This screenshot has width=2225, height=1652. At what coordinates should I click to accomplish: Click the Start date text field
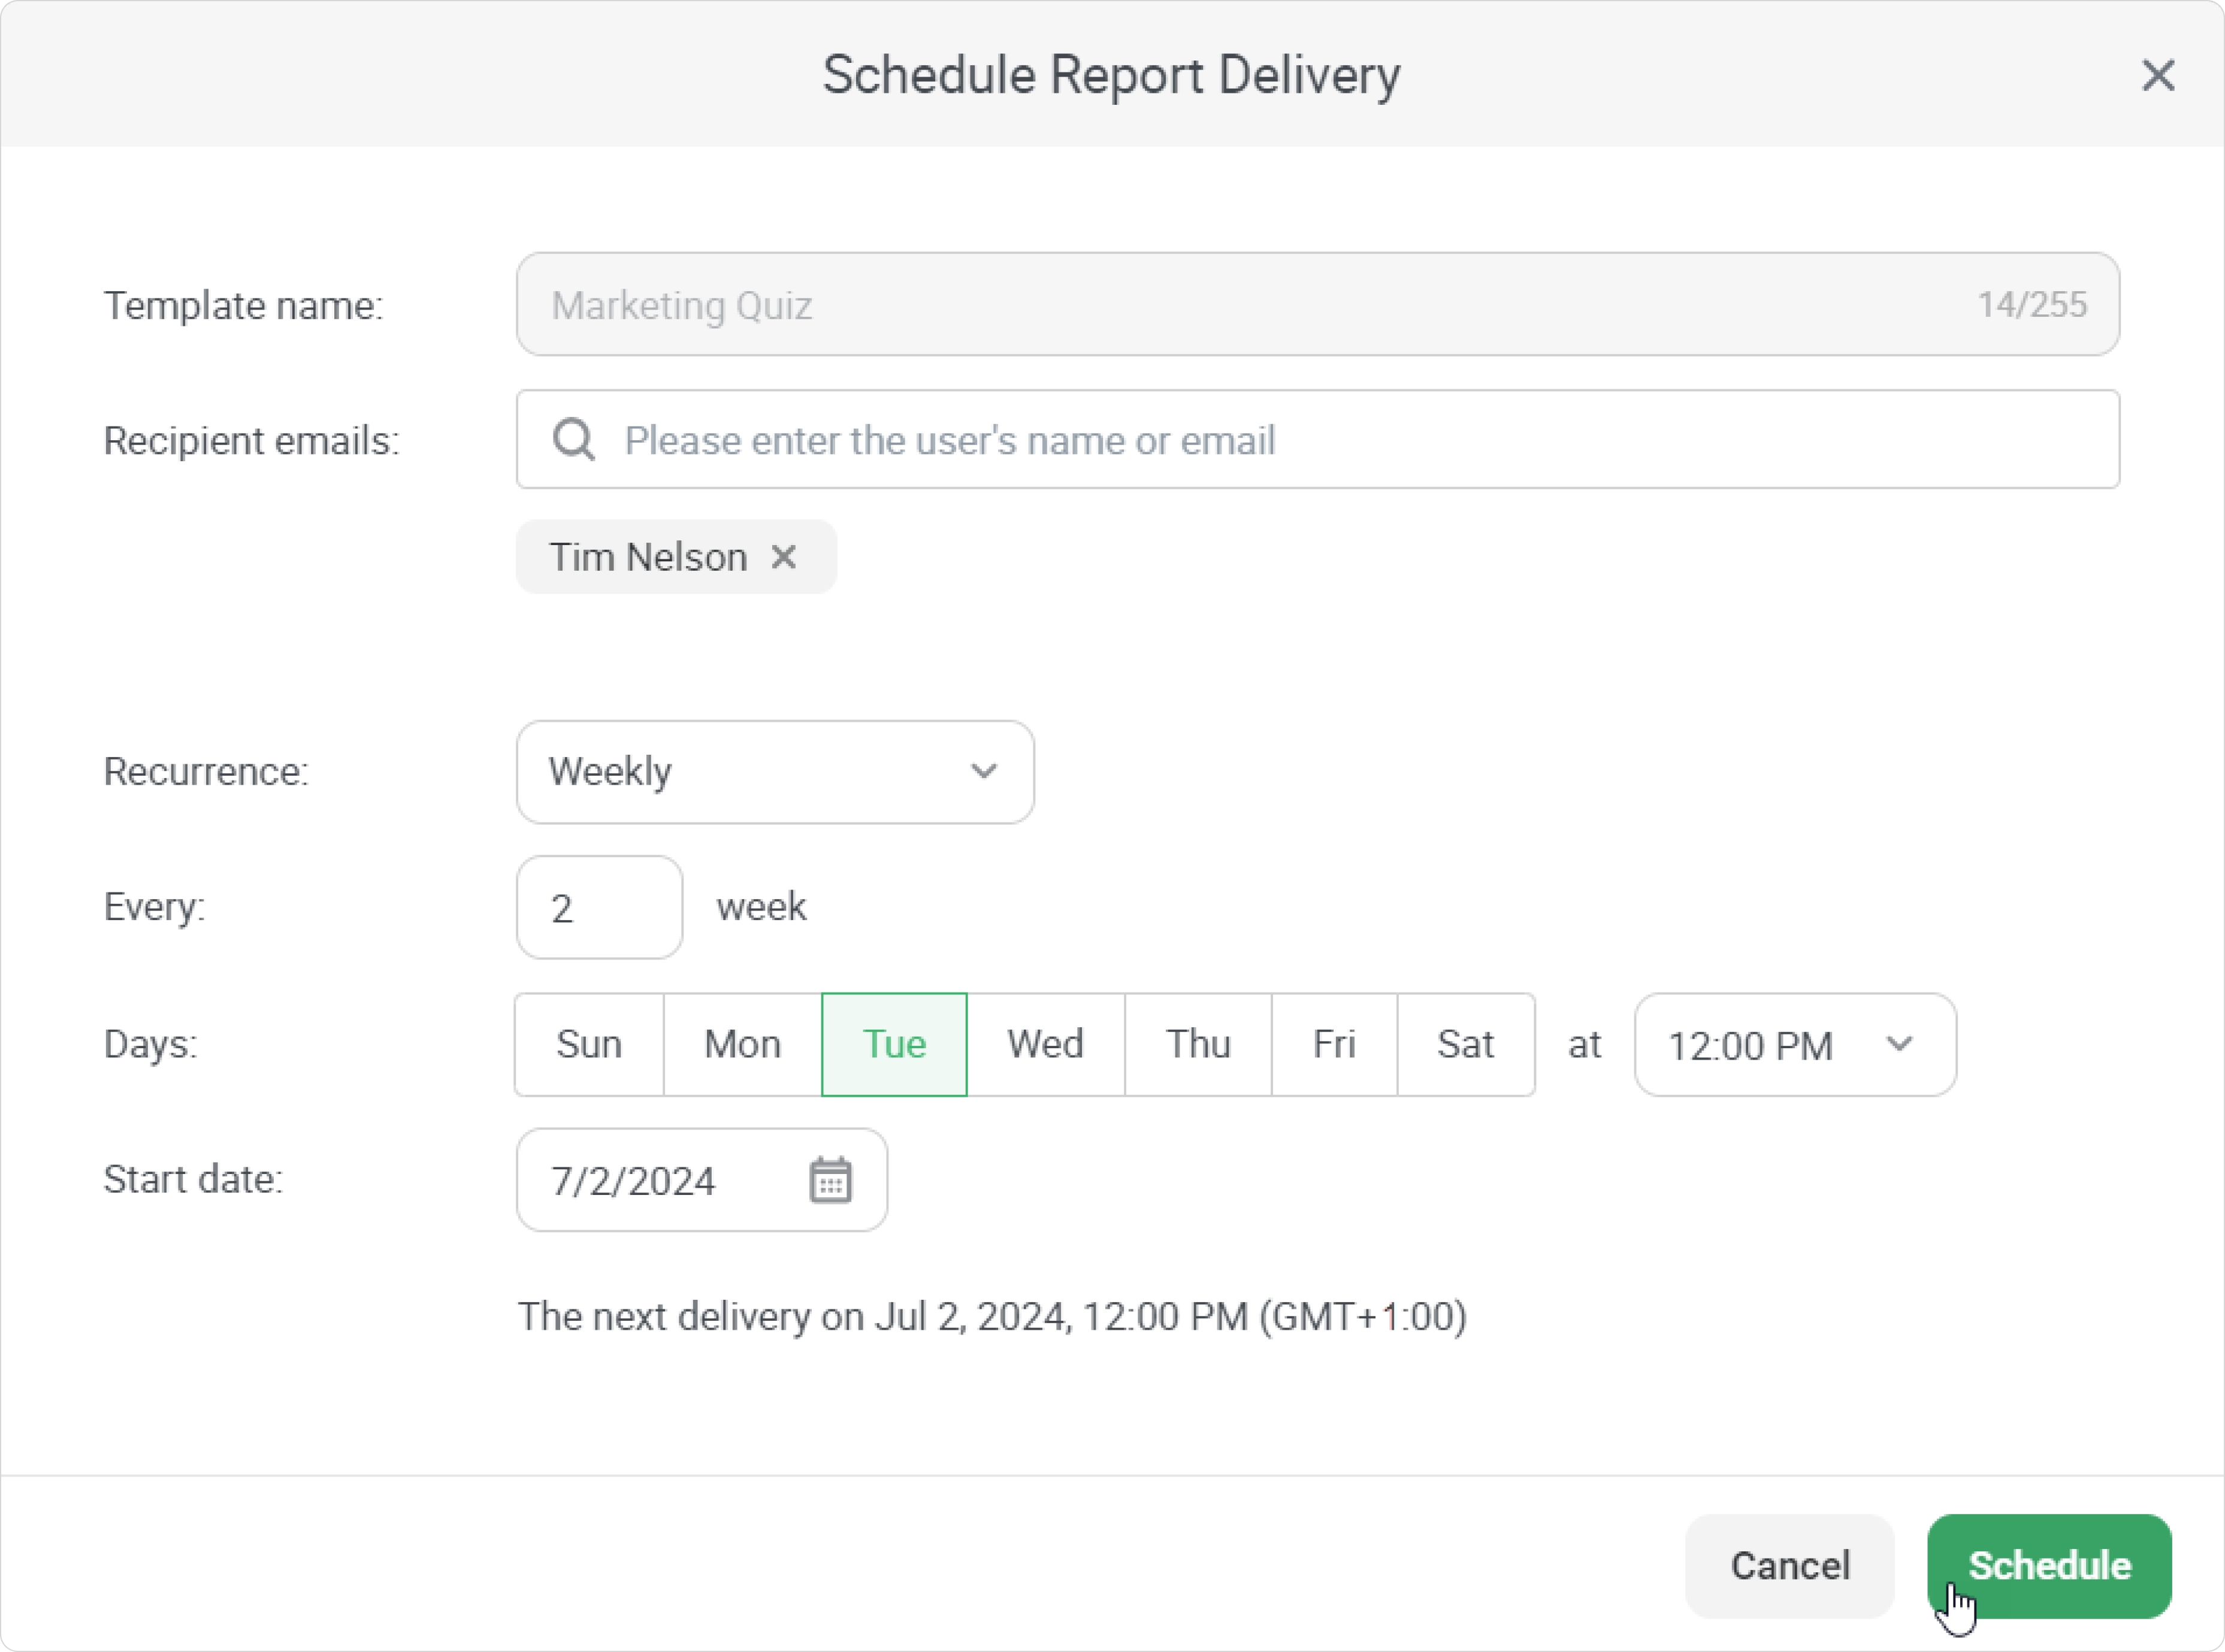tap(660, 1181)
